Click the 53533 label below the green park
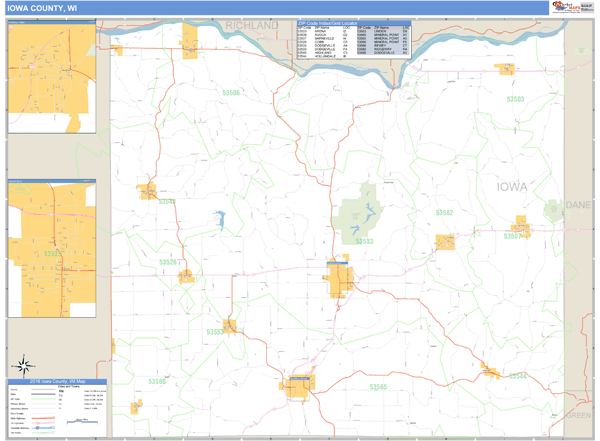 tap(364, 241)
